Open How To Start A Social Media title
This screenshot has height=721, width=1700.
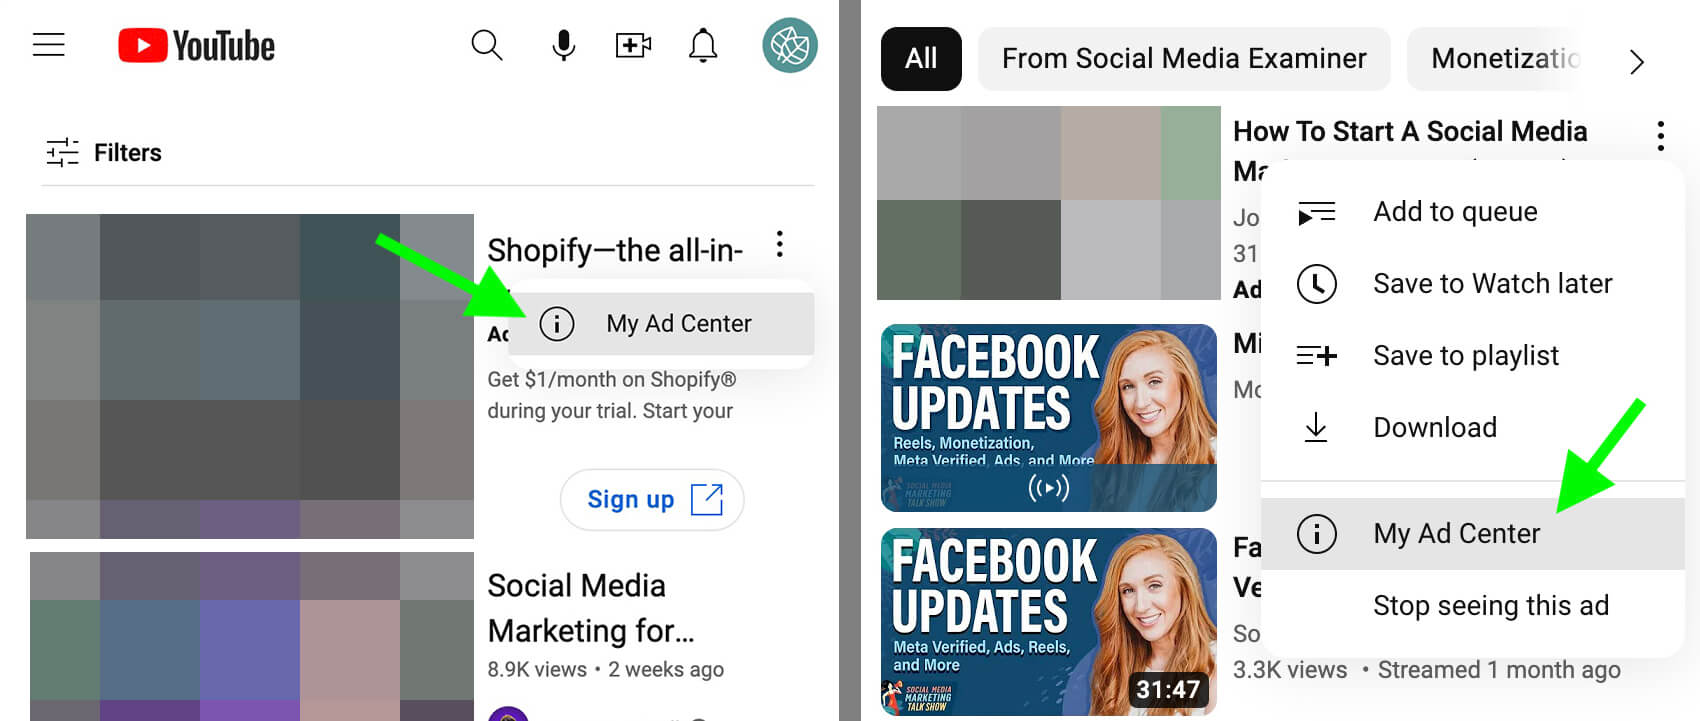click(1410, 131)
